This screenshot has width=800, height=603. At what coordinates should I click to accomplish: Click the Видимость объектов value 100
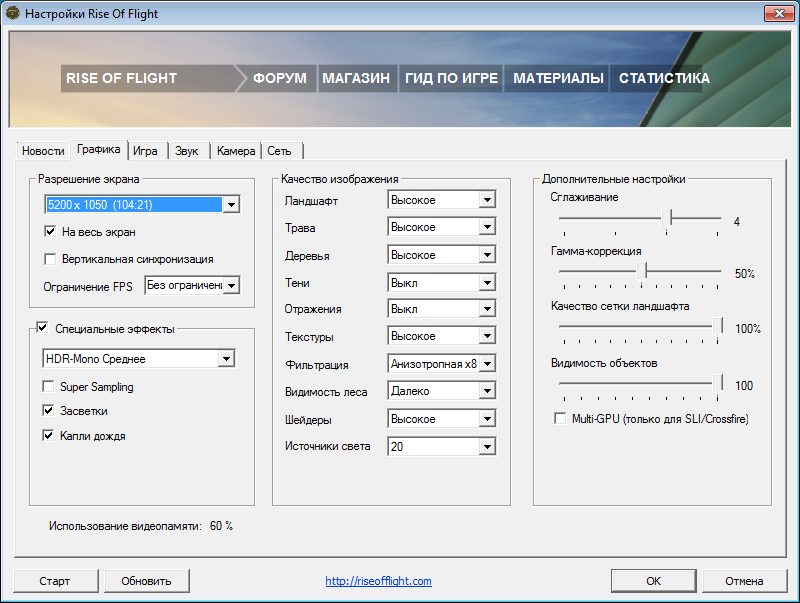pos(744,386)
